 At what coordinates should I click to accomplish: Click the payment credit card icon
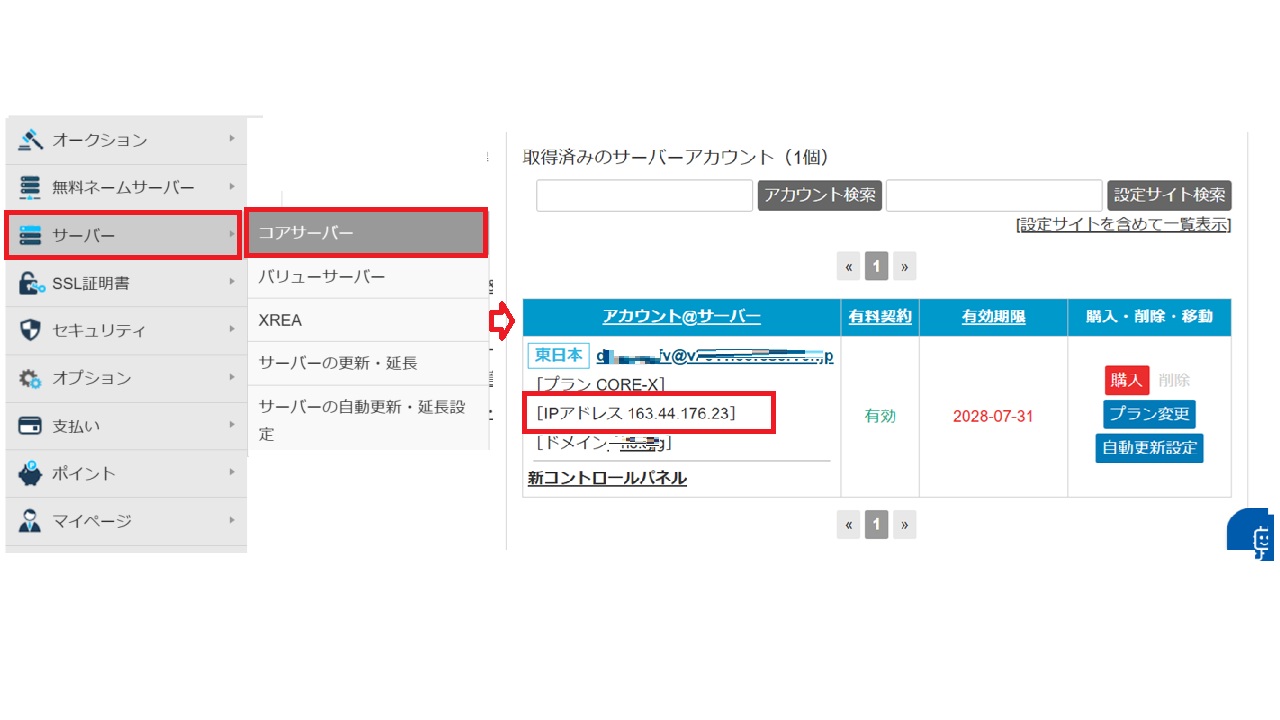(30, 426)
